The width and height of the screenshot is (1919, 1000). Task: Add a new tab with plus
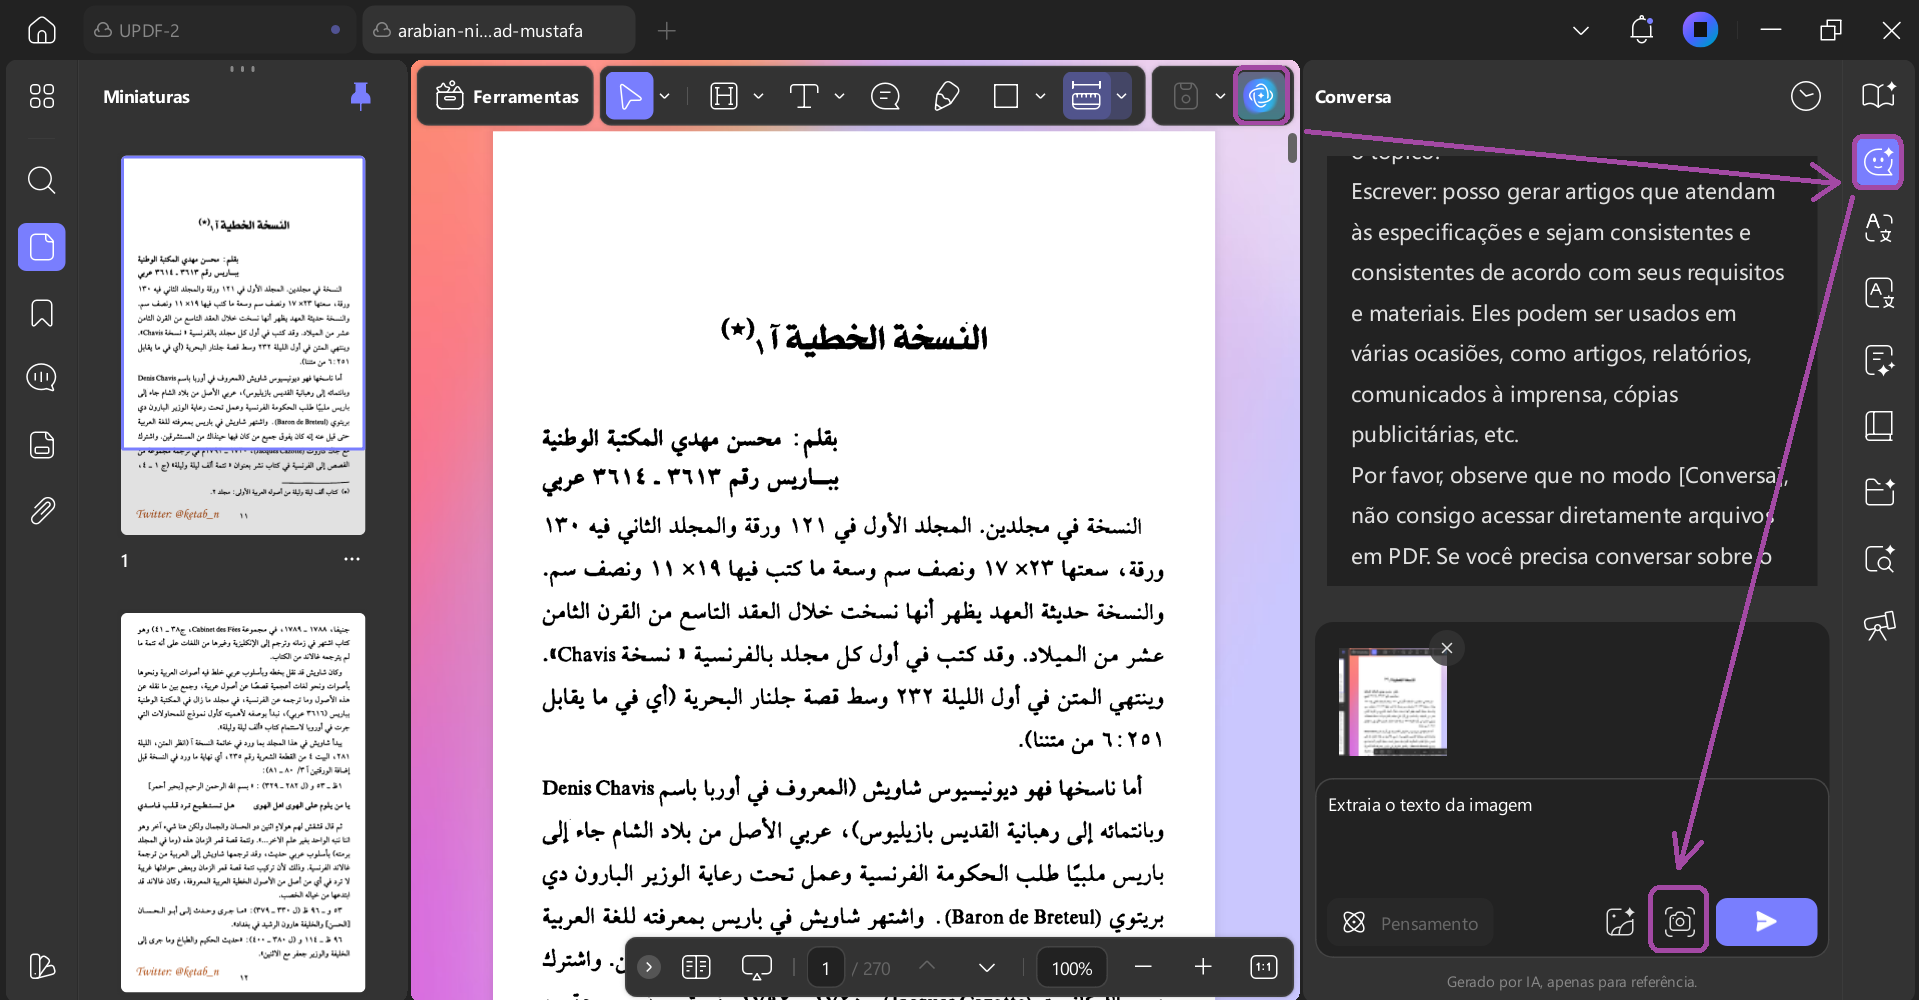click(x=667, y=31)
